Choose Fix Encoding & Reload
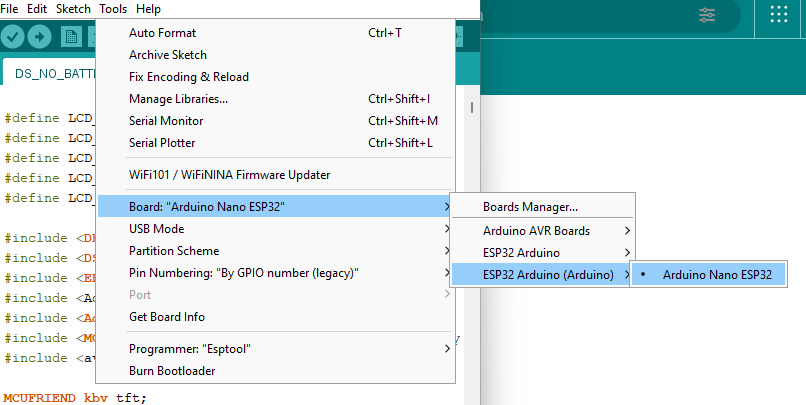Image resolution: width=806 pixels, height=405 pixels. click(x=276, y=77)
